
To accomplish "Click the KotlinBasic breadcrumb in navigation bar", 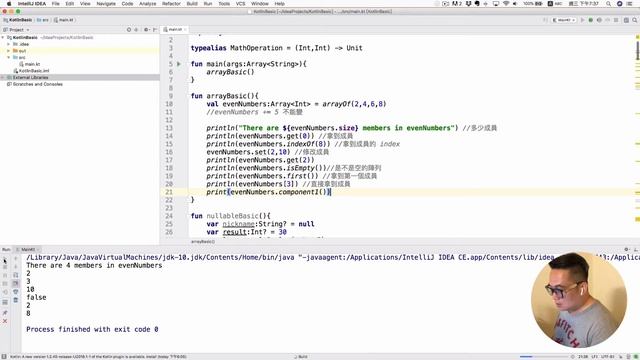I will pos(18,20).
